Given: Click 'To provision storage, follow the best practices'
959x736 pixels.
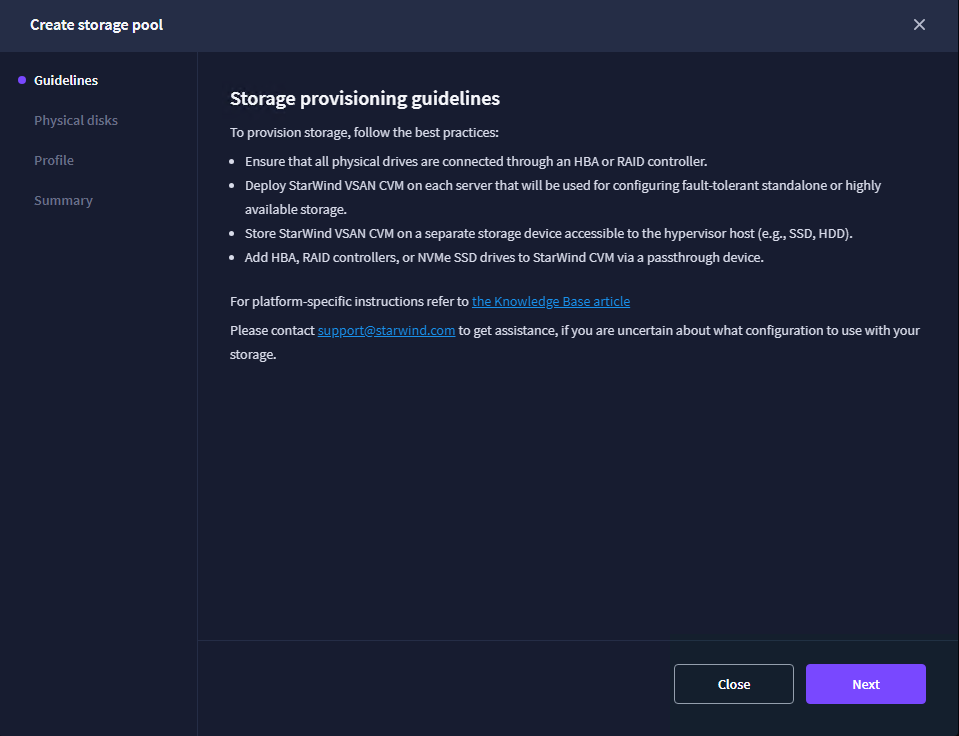Looking at the screenshot, I should coord(364,133).
